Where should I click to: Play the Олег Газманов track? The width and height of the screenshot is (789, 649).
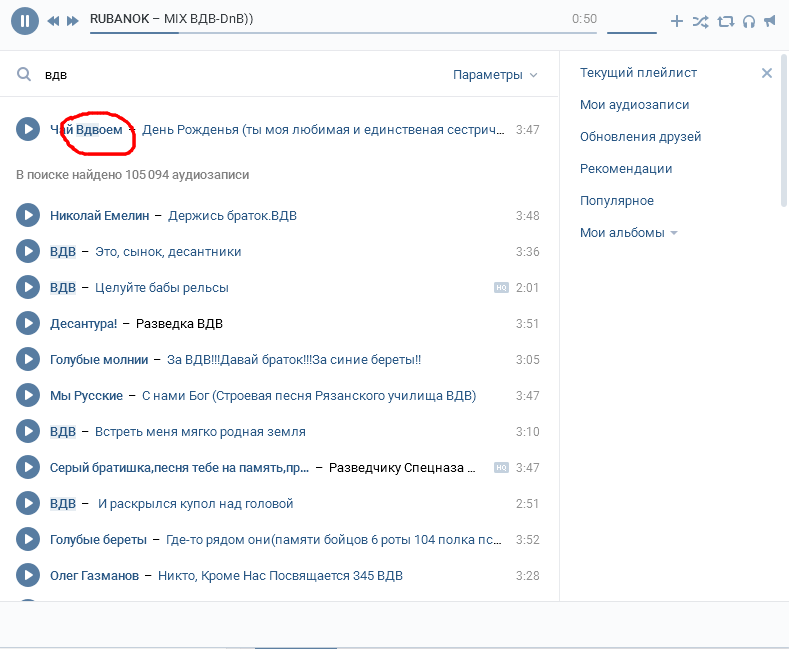(28, 575)
